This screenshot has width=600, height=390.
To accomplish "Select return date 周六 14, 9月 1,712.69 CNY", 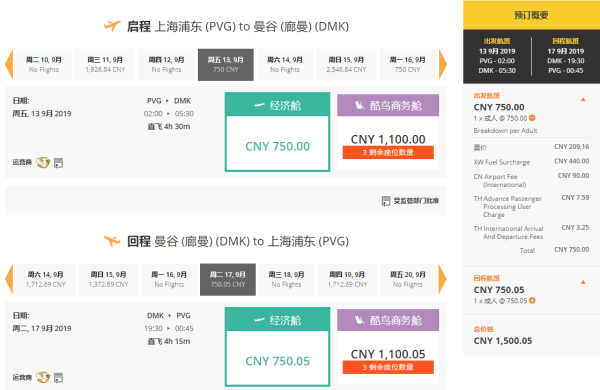I will 46,279.
